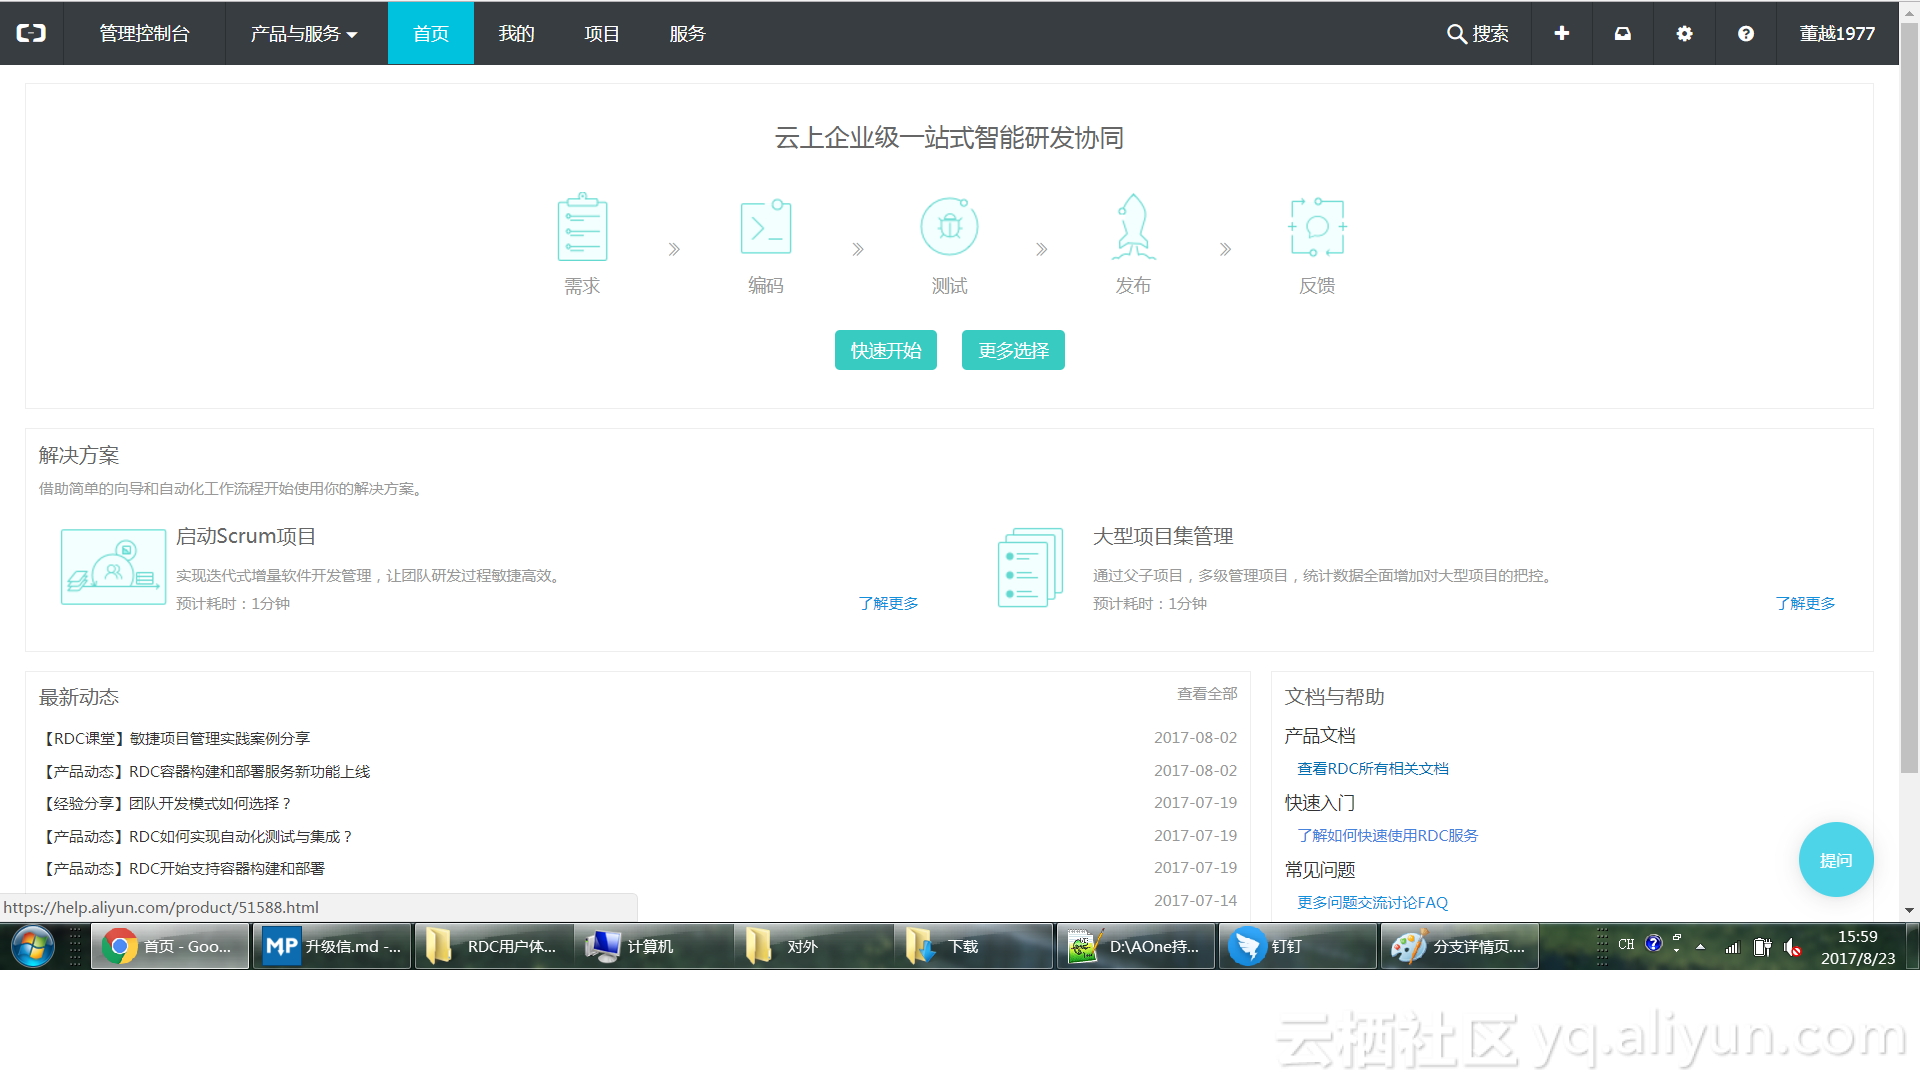
Task: Open the 项目 tab
Action: [602, 33]
